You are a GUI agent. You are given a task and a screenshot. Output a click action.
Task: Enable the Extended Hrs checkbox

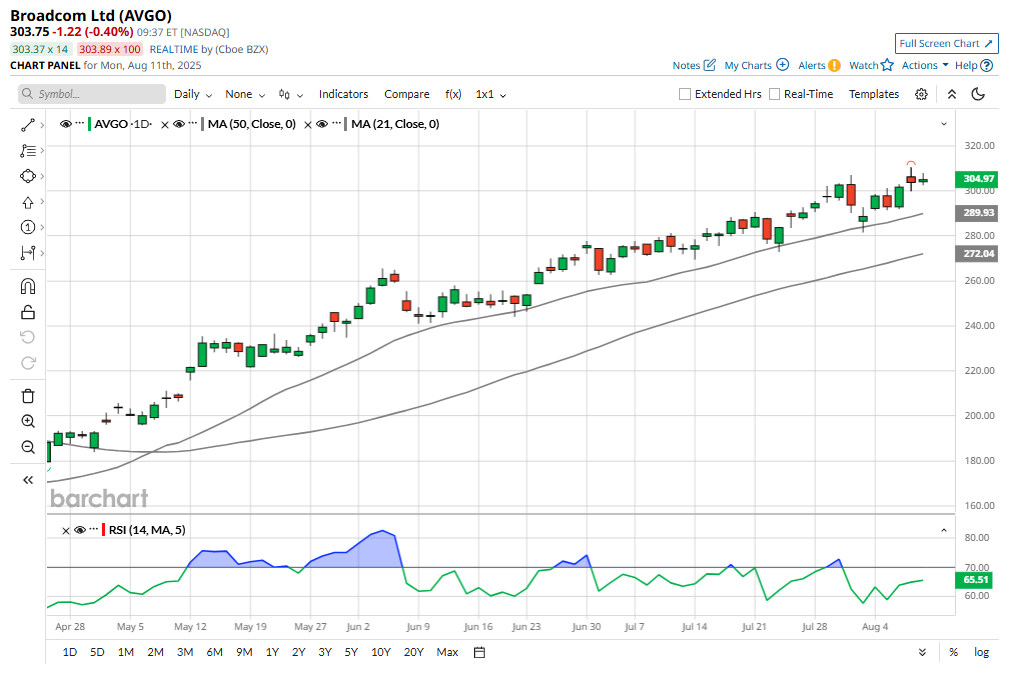(x=684, y=94)
